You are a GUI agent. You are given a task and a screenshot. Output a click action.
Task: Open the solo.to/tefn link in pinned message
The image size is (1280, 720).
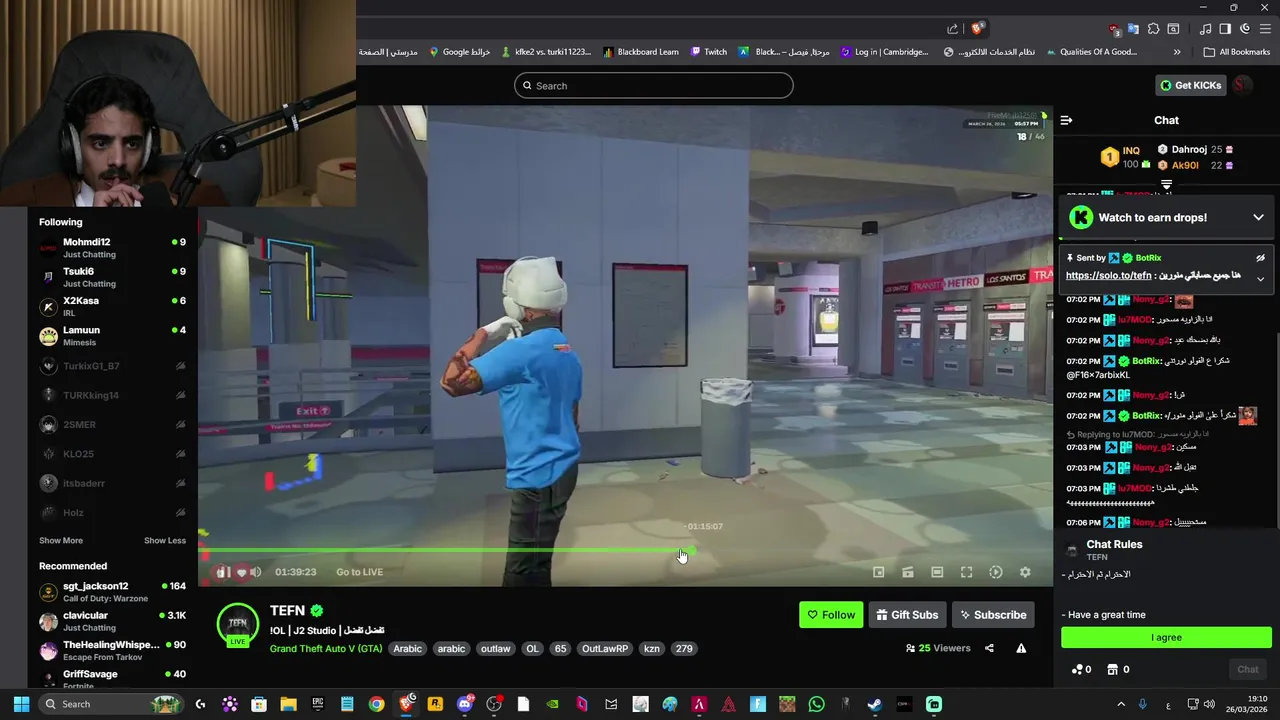click(x=1108, y=276)
